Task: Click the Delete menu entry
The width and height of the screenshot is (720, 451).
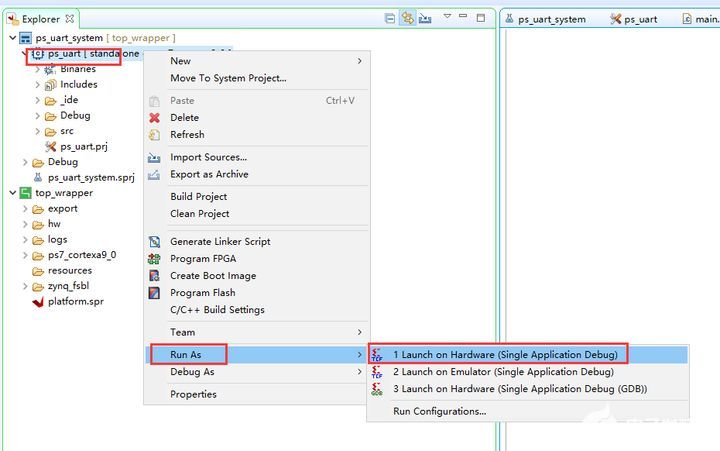Action: click(257, 118)
